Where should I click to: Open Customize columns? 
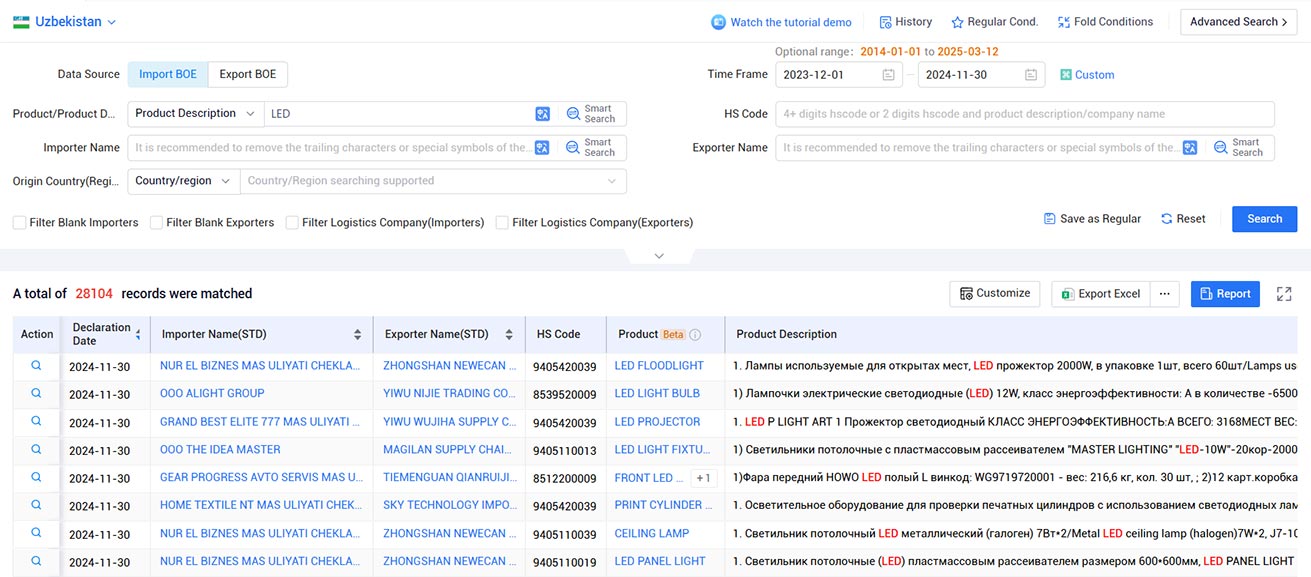[x=995, y=294]
